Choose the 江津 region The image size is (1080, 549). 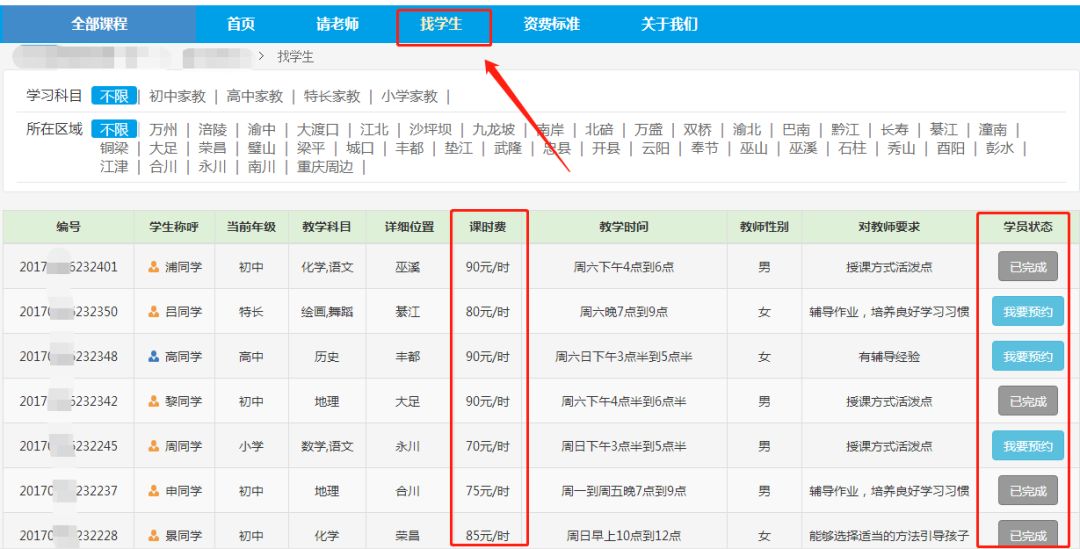point(114,167)
